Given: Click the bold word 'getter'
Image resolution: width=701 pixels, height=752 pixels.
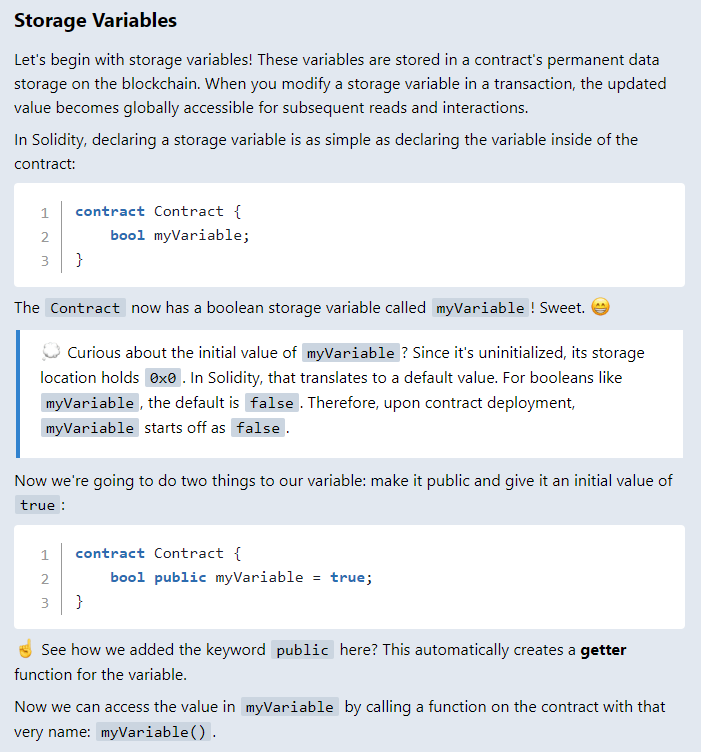Looking at the screenshot, I should tap(603, 650).
